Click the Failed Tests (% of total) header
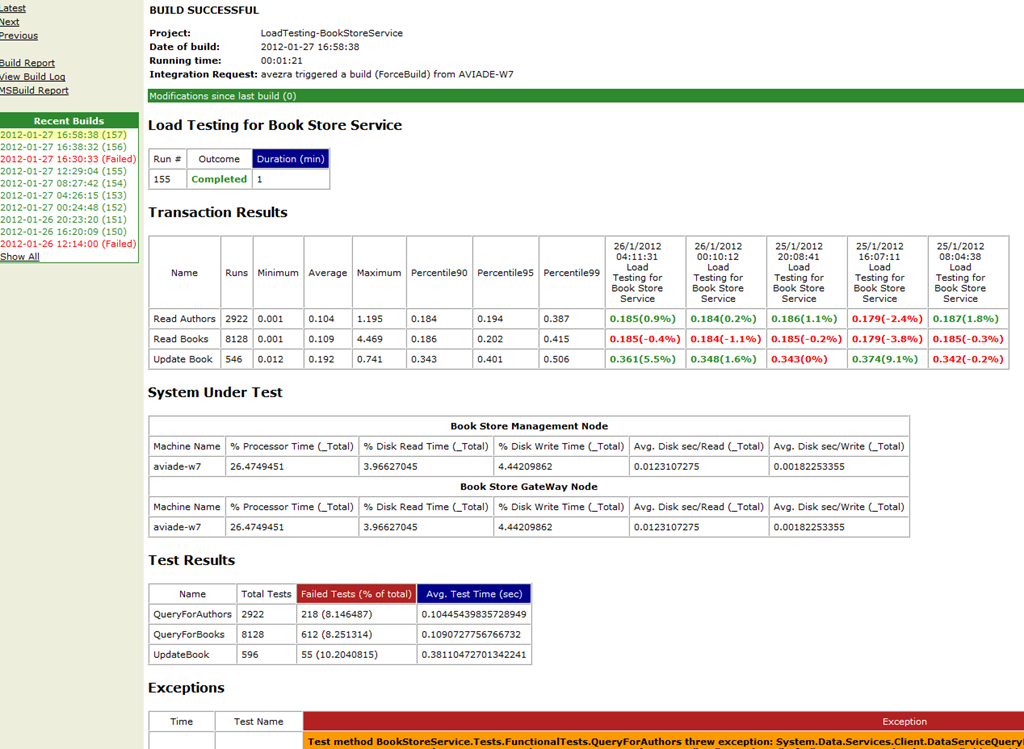The height and width of the screenshot is (749, 1024). tap(356, 594)
